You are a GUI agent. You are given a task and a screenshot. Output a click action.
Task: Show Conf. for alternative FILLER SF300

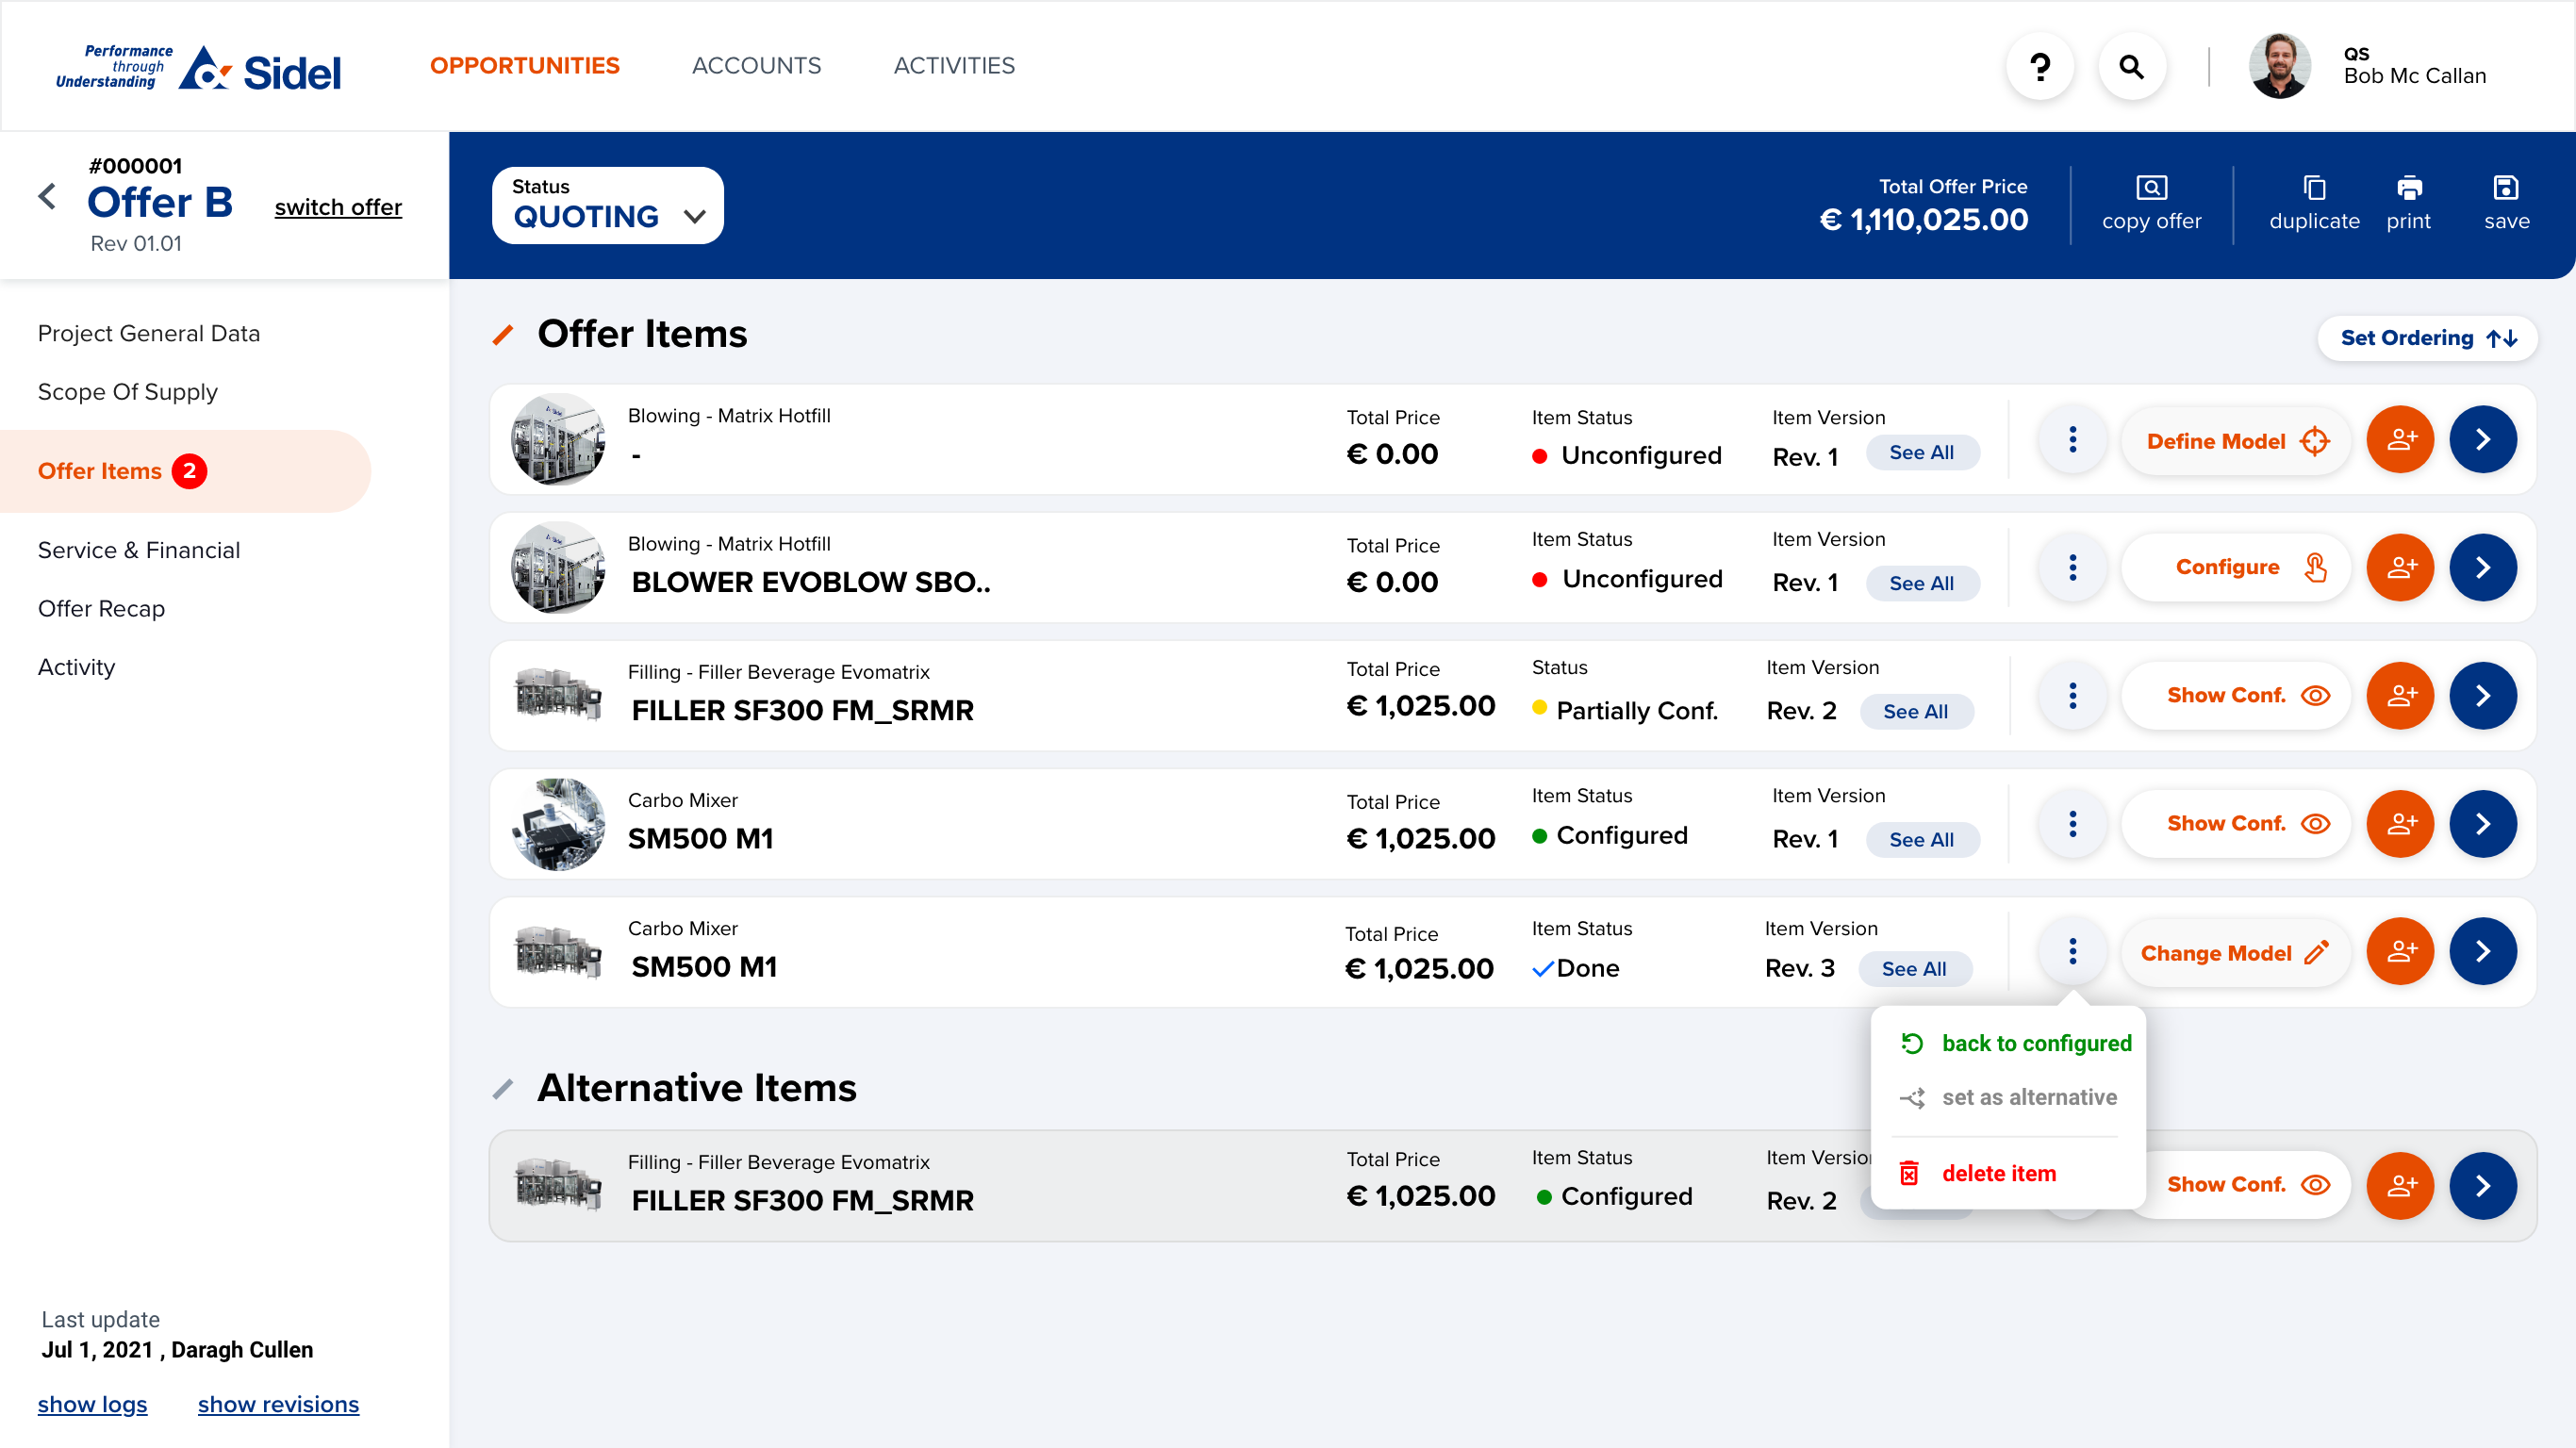click(2247, 1185)
